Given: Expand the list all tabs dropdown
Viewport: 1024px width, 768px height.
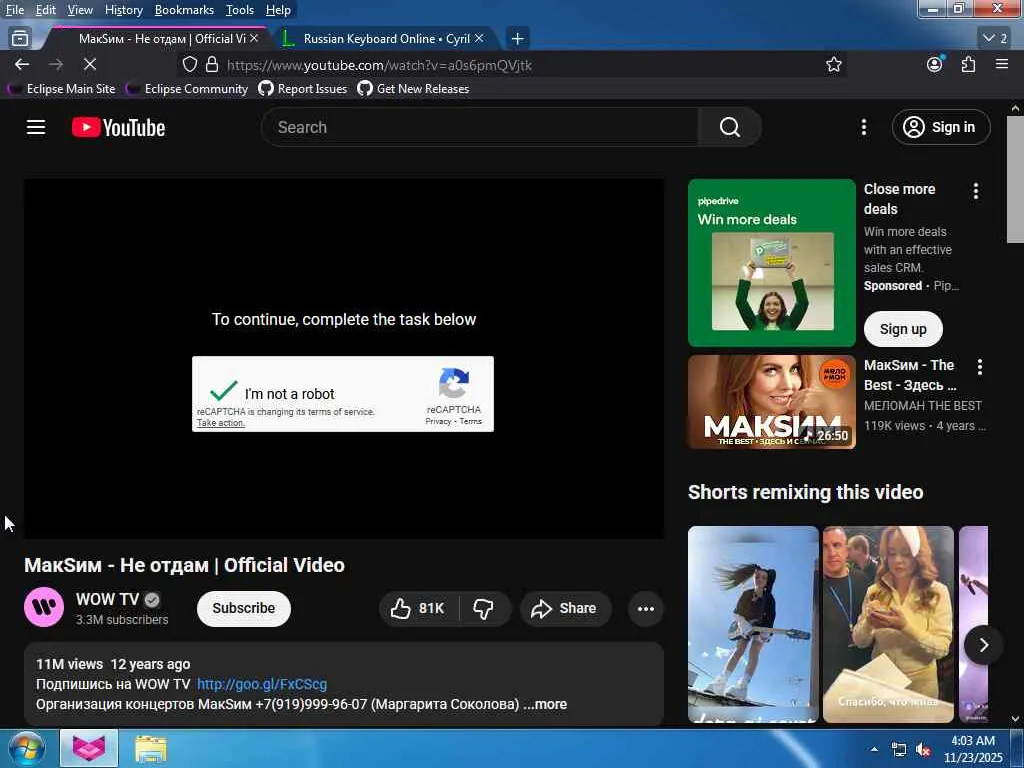Looking at the screenshot, I should [995, 39].
